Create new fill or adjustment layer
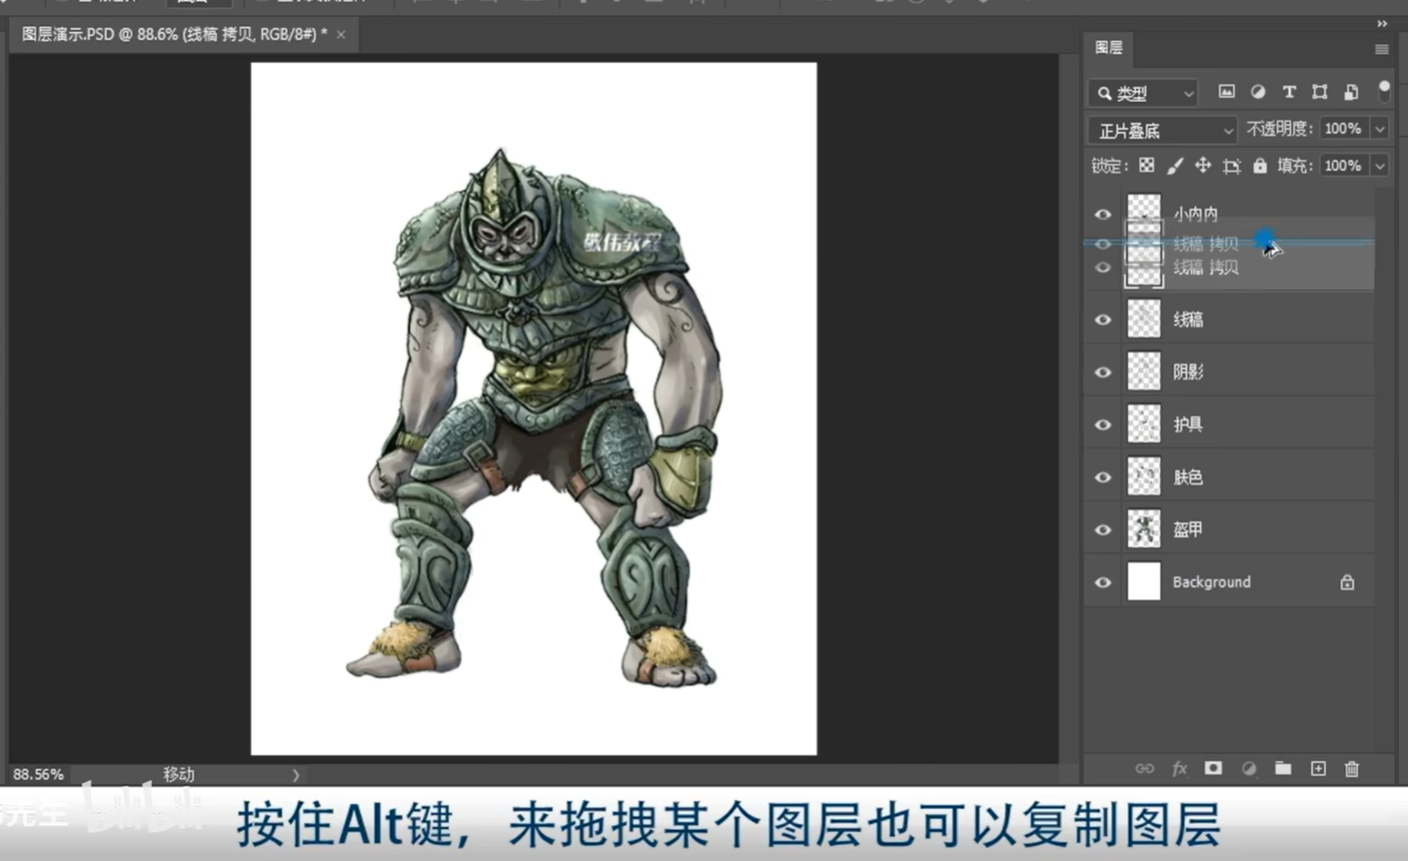1408x861 pixels. click(x=1249, y=768)
